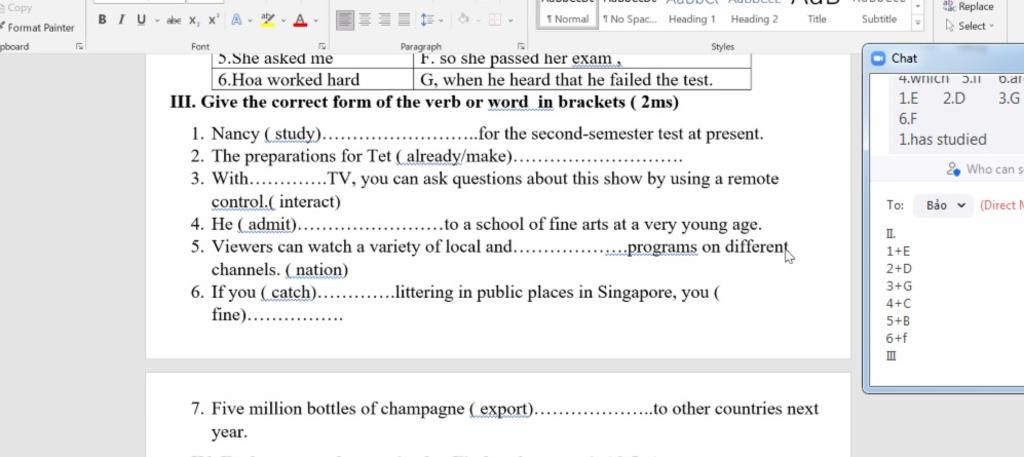Open the Select dropdown
This screenshot has height=457, width=1024.
coord(970,26)
